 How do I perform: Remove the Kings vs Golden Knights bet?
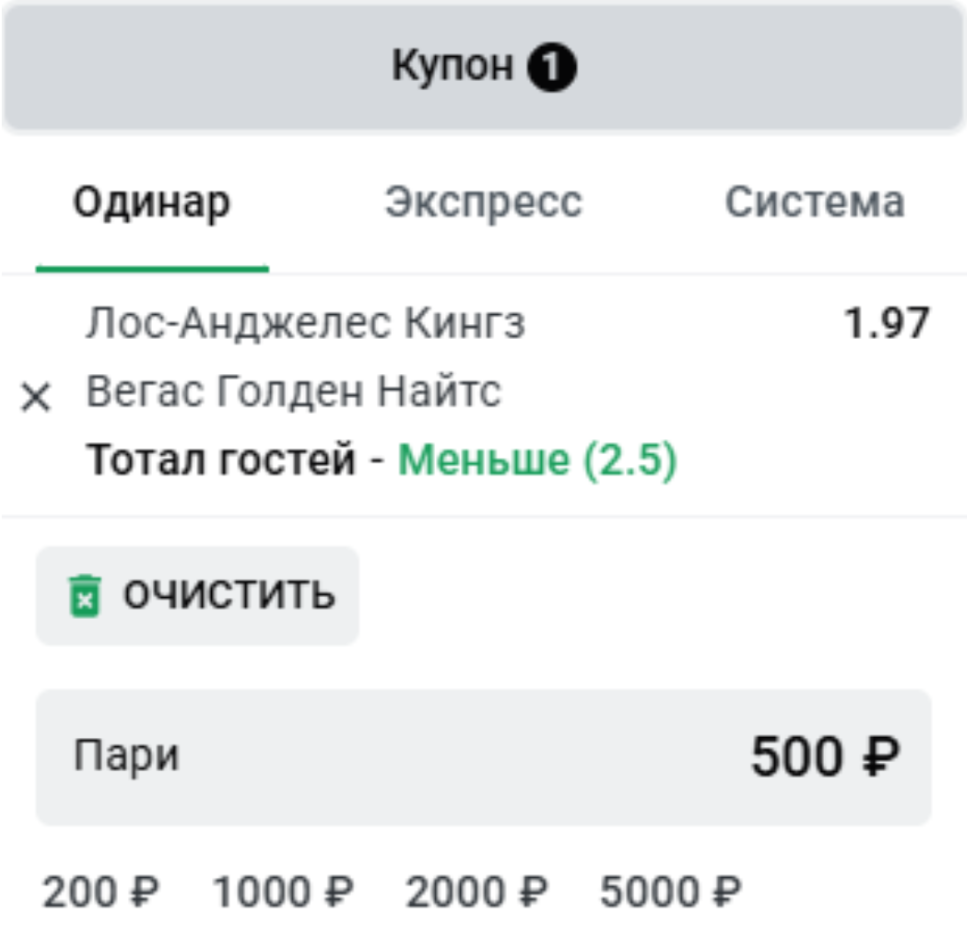(x=36, y=397)
